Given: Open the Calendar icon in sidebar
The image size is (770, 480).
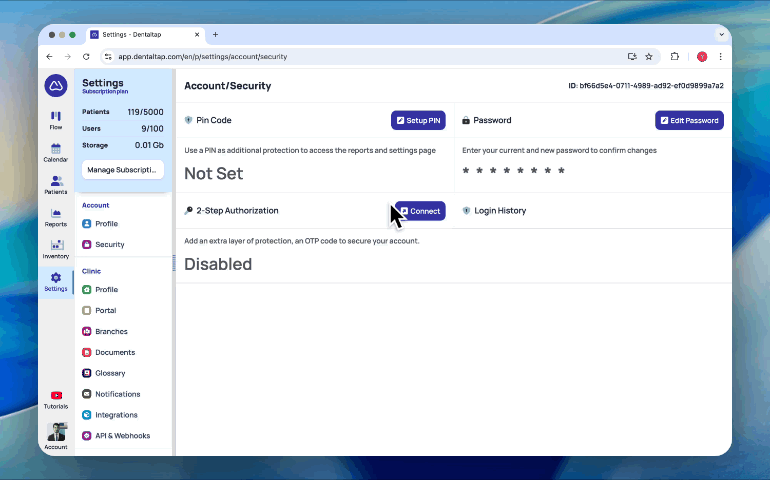Looking at the screenshot, I should (x=56, y=152).
